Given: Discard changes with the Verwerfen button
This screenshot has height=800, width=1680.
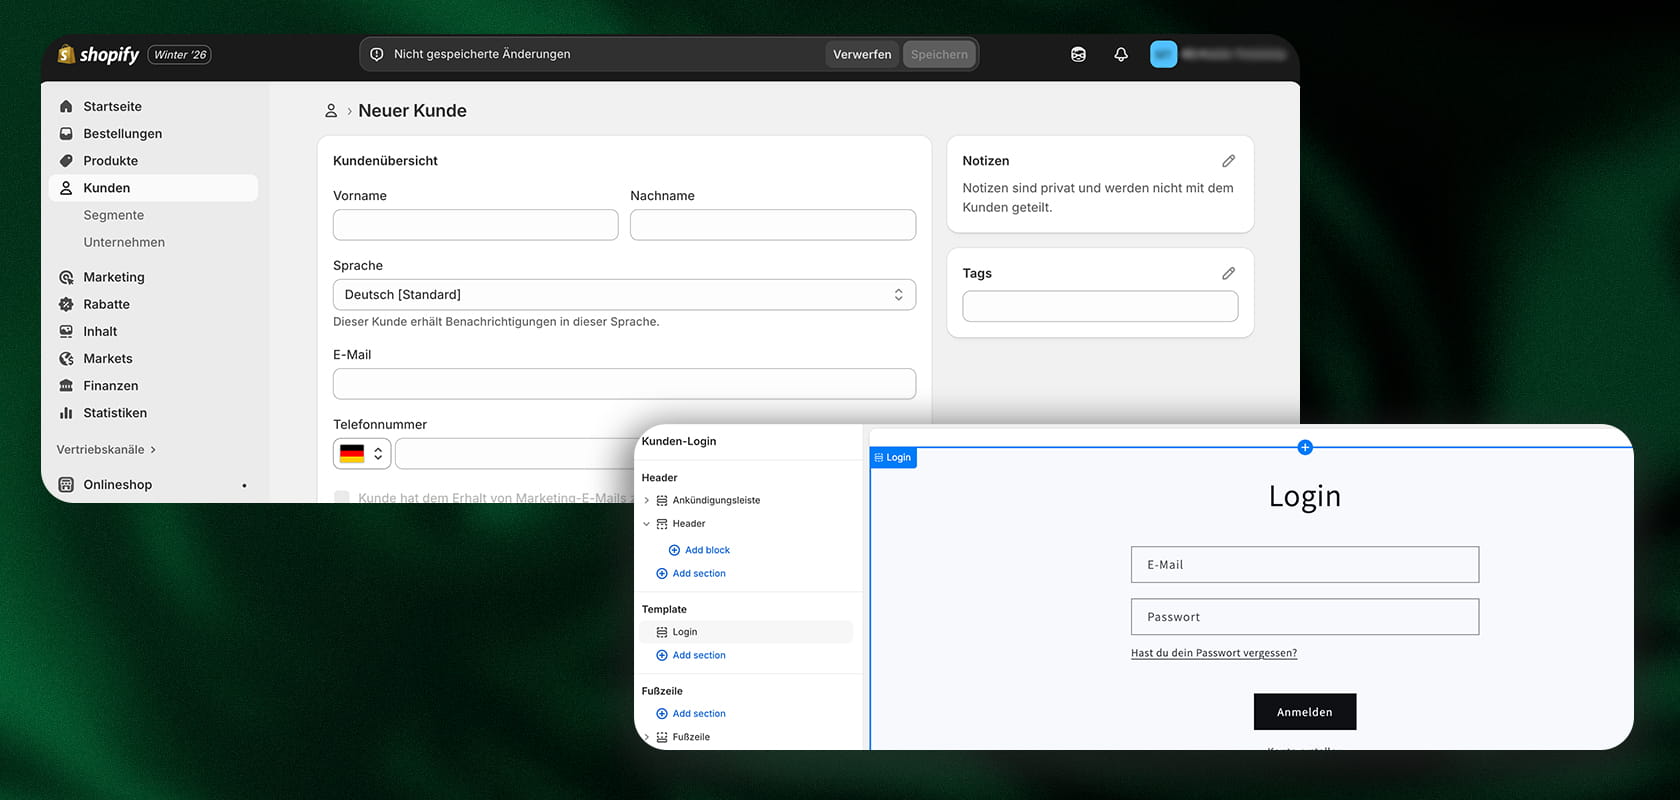Looking at the screenshot, I should (x=862, y=54).
